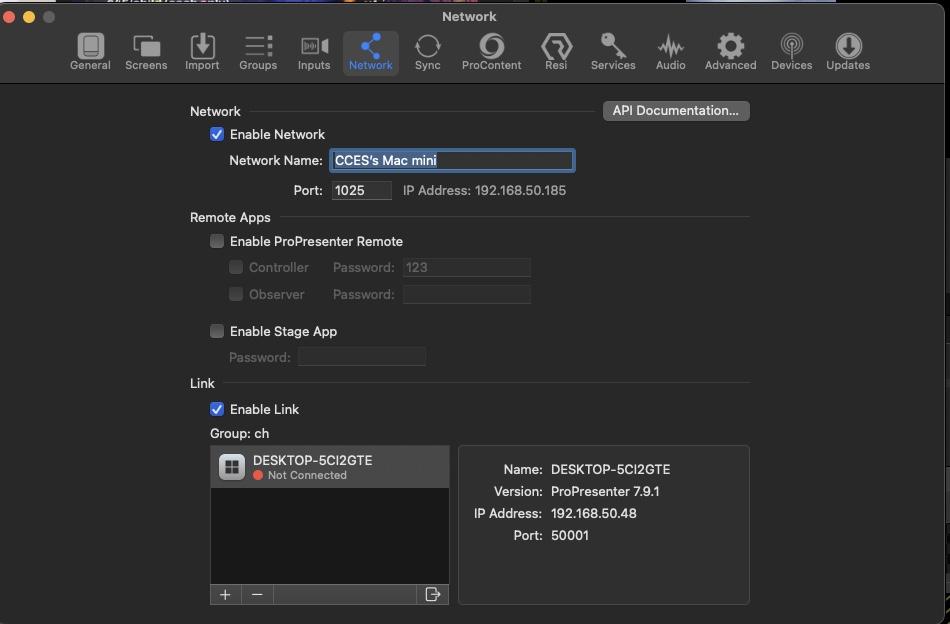Disable the Enable Network checkbox
The image size is (950, 624).
[217, 134]
